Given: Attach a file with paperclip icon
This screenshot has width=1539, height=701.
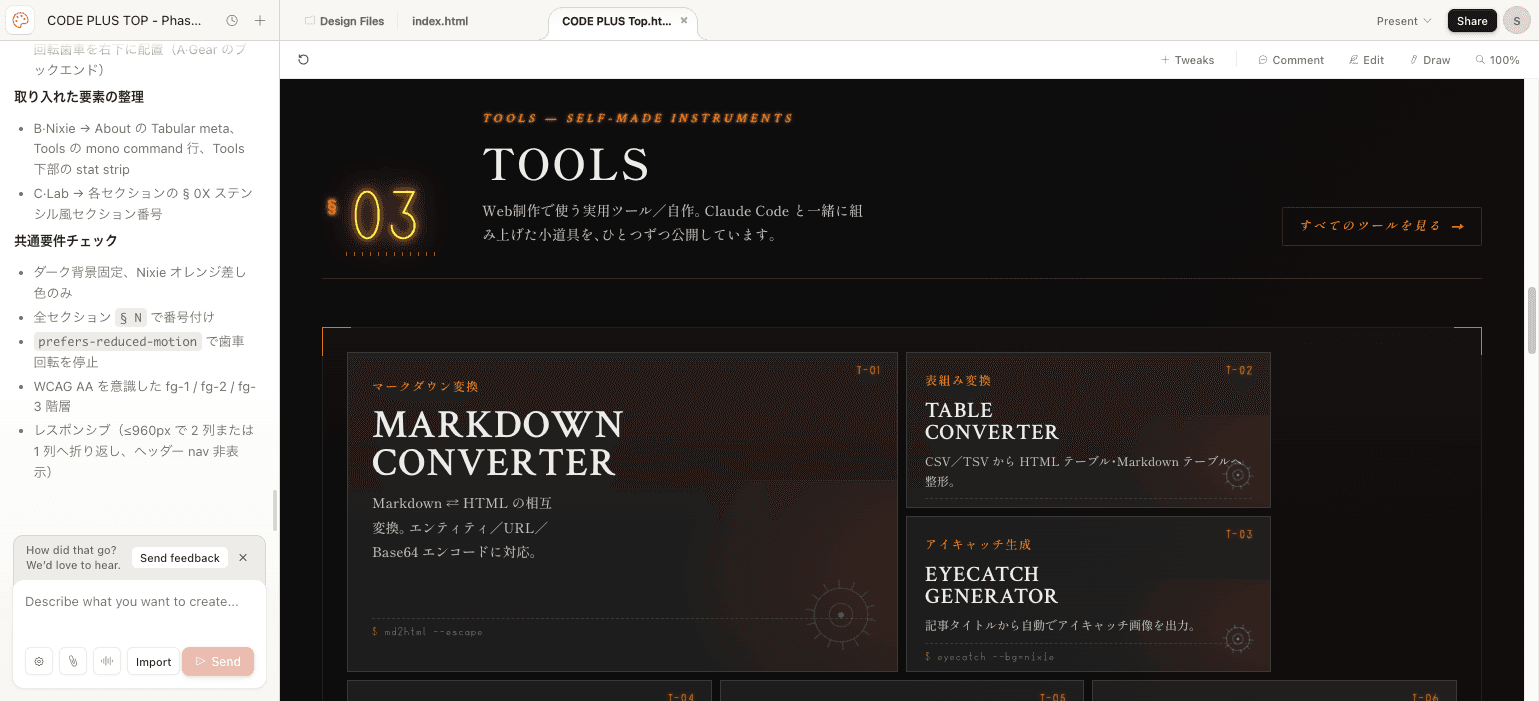Looking at the screenshot, I should 73,661.
